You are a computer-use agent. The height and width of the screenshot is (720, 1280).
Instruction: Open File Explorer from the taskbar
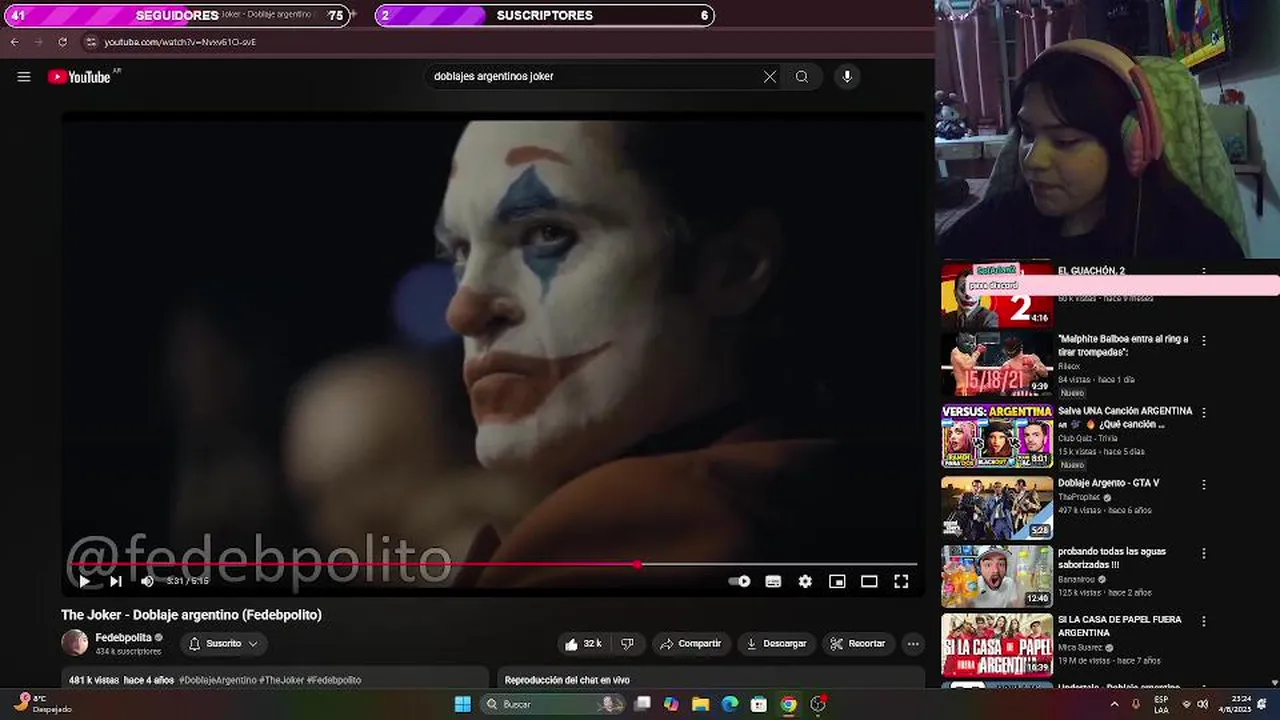tap(701, 704)
